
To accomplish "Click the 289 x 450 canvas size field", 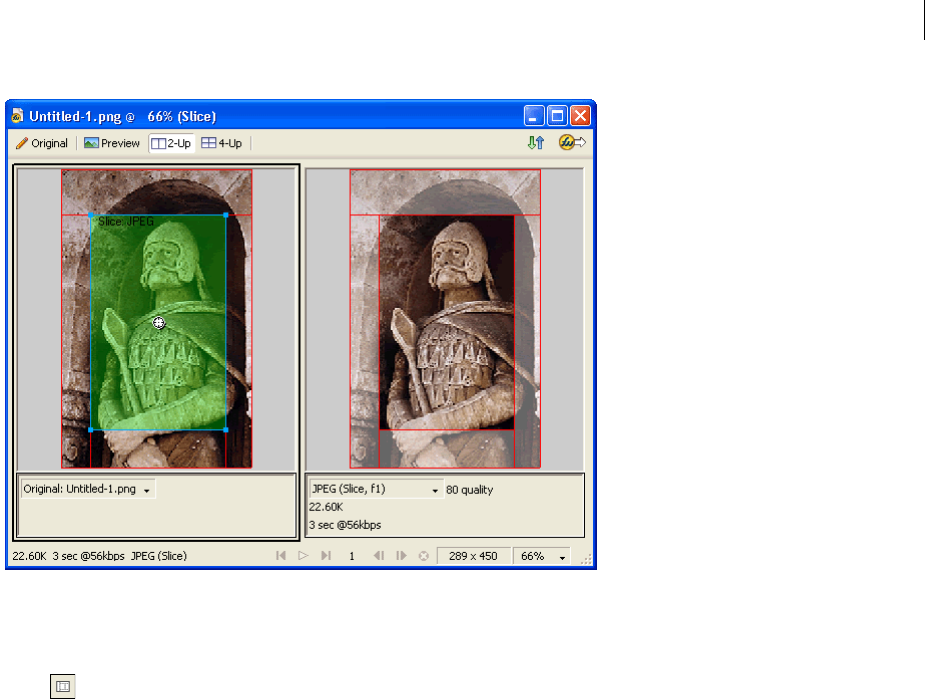I will coord(473,556).
